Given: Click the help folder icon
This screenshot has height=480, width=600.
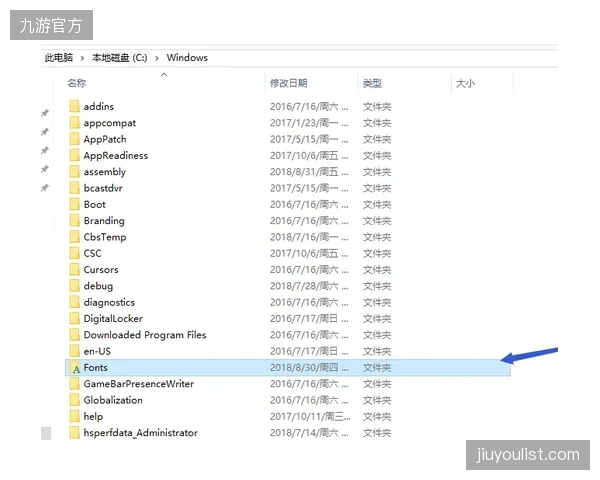Looking at the screenshot, I should (x=75, y=416).
